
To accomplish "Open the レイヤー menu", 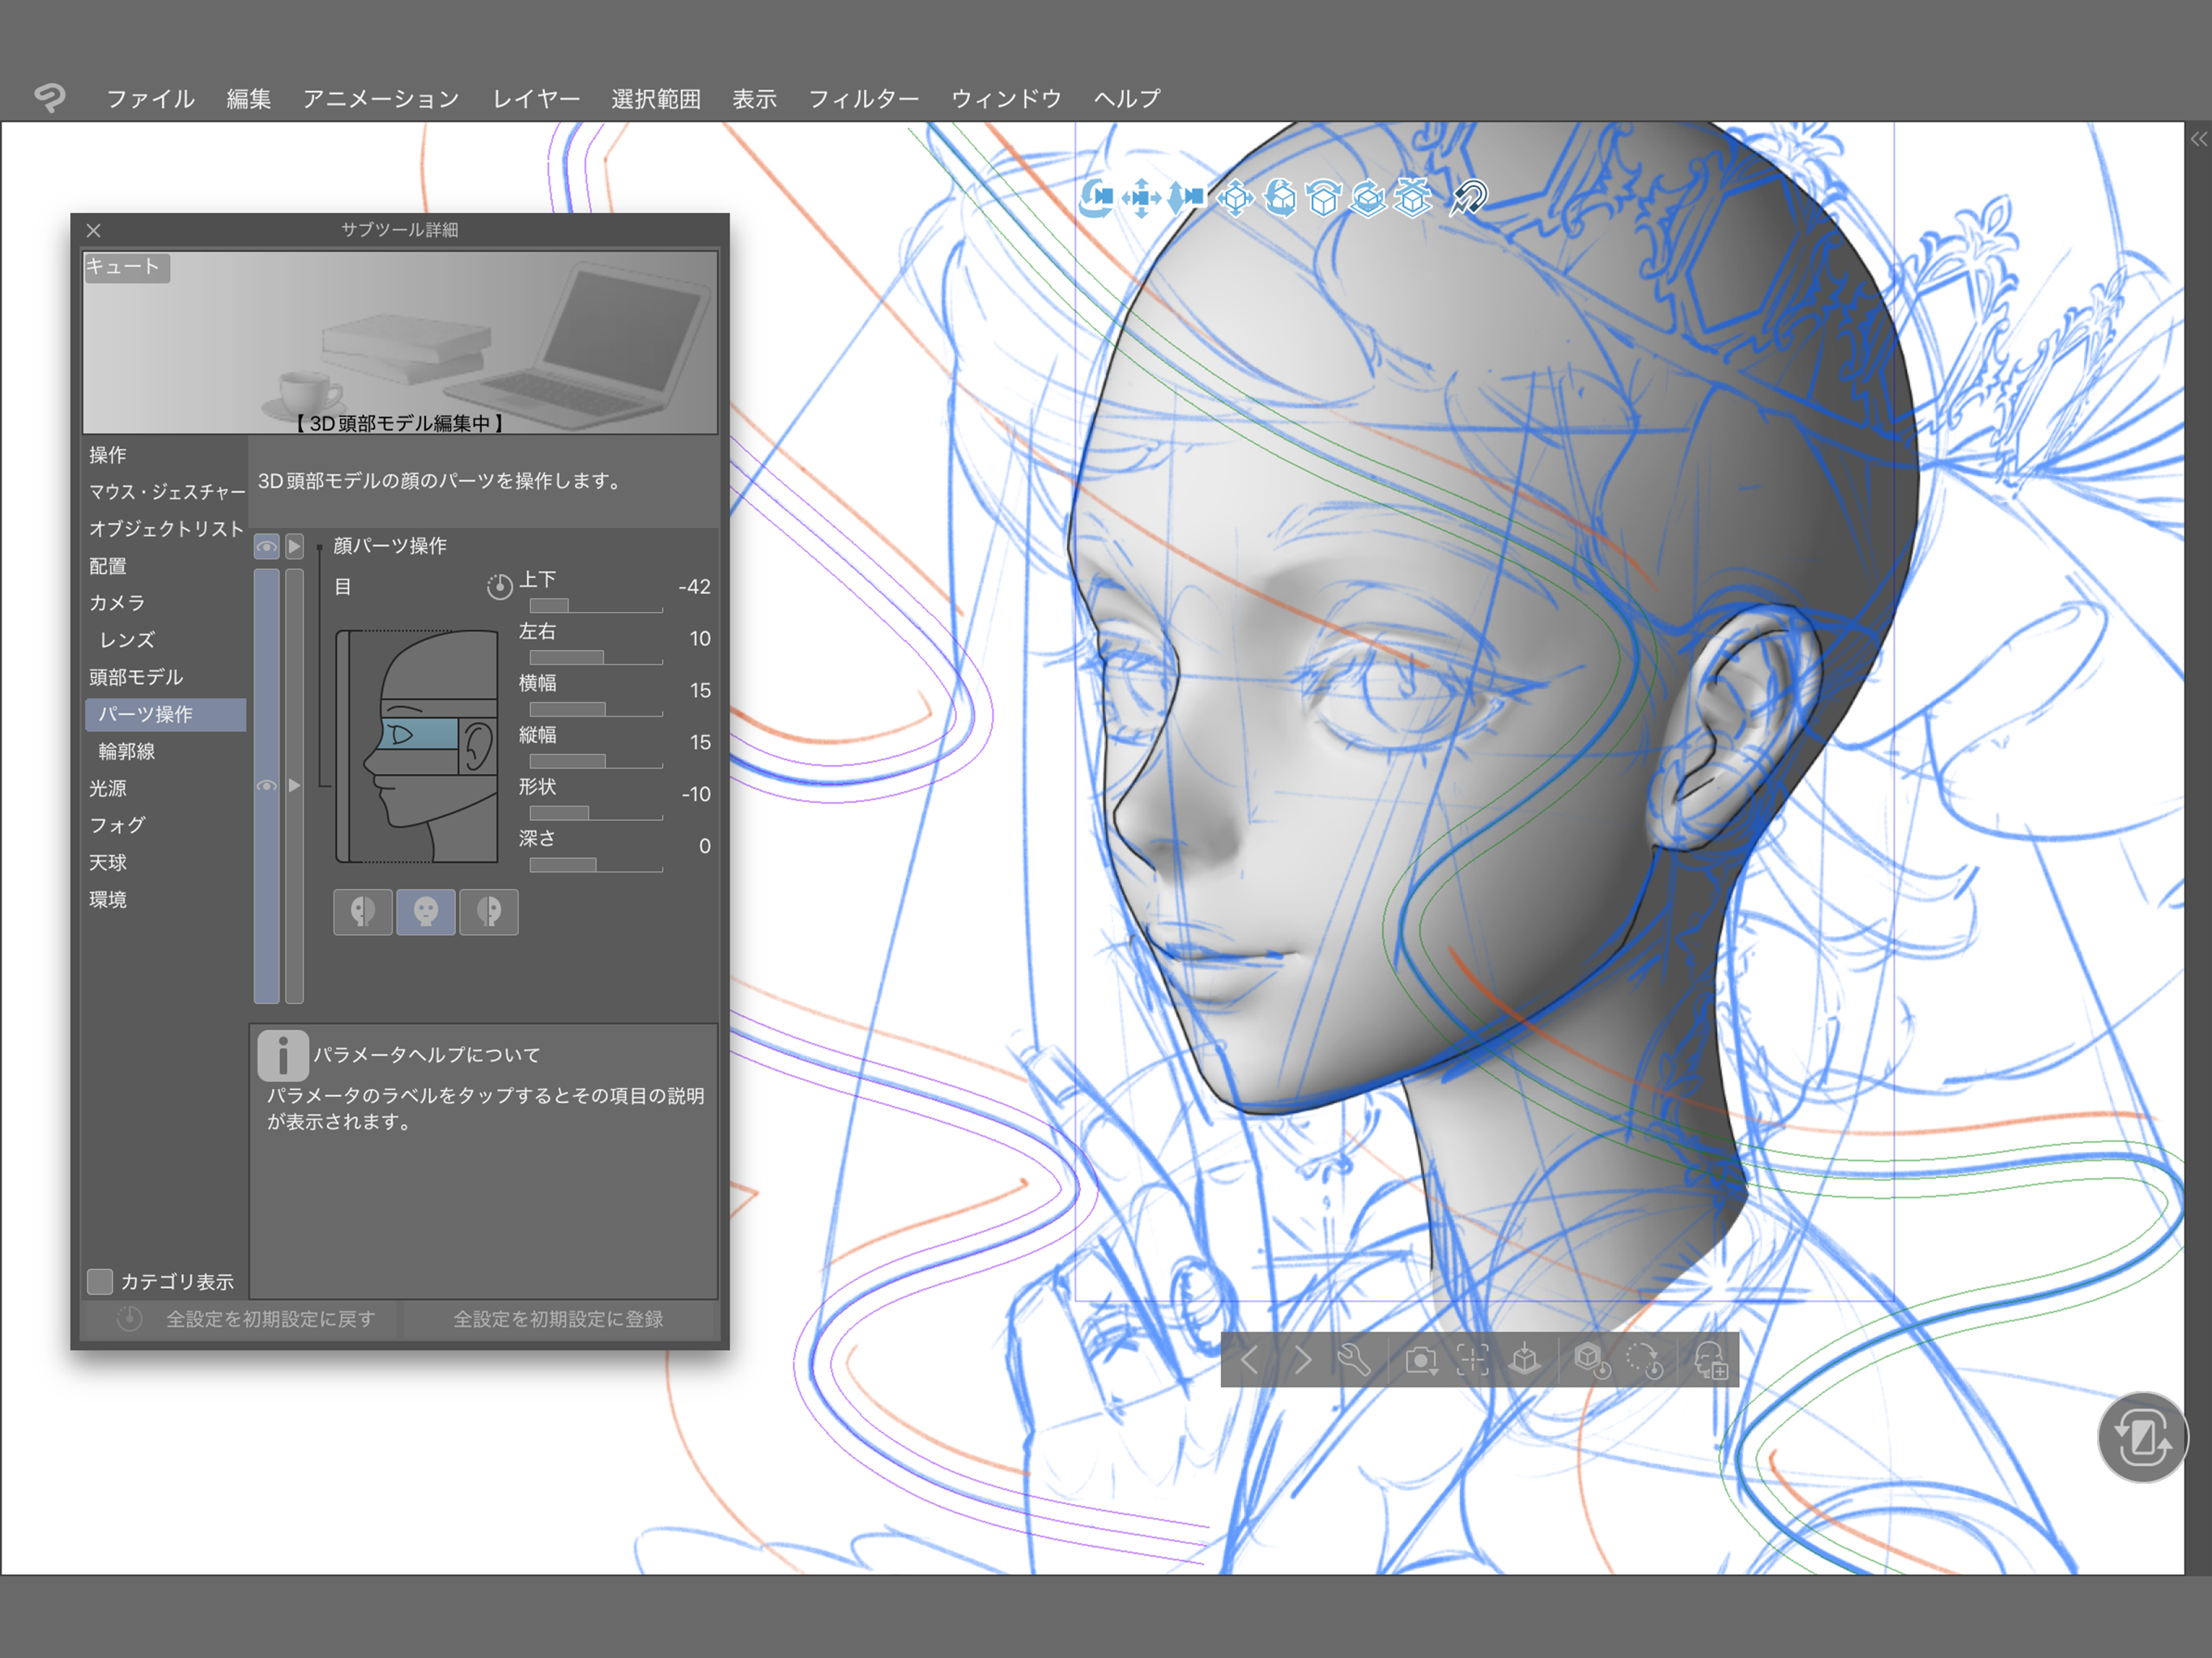I will pos(536,99).
